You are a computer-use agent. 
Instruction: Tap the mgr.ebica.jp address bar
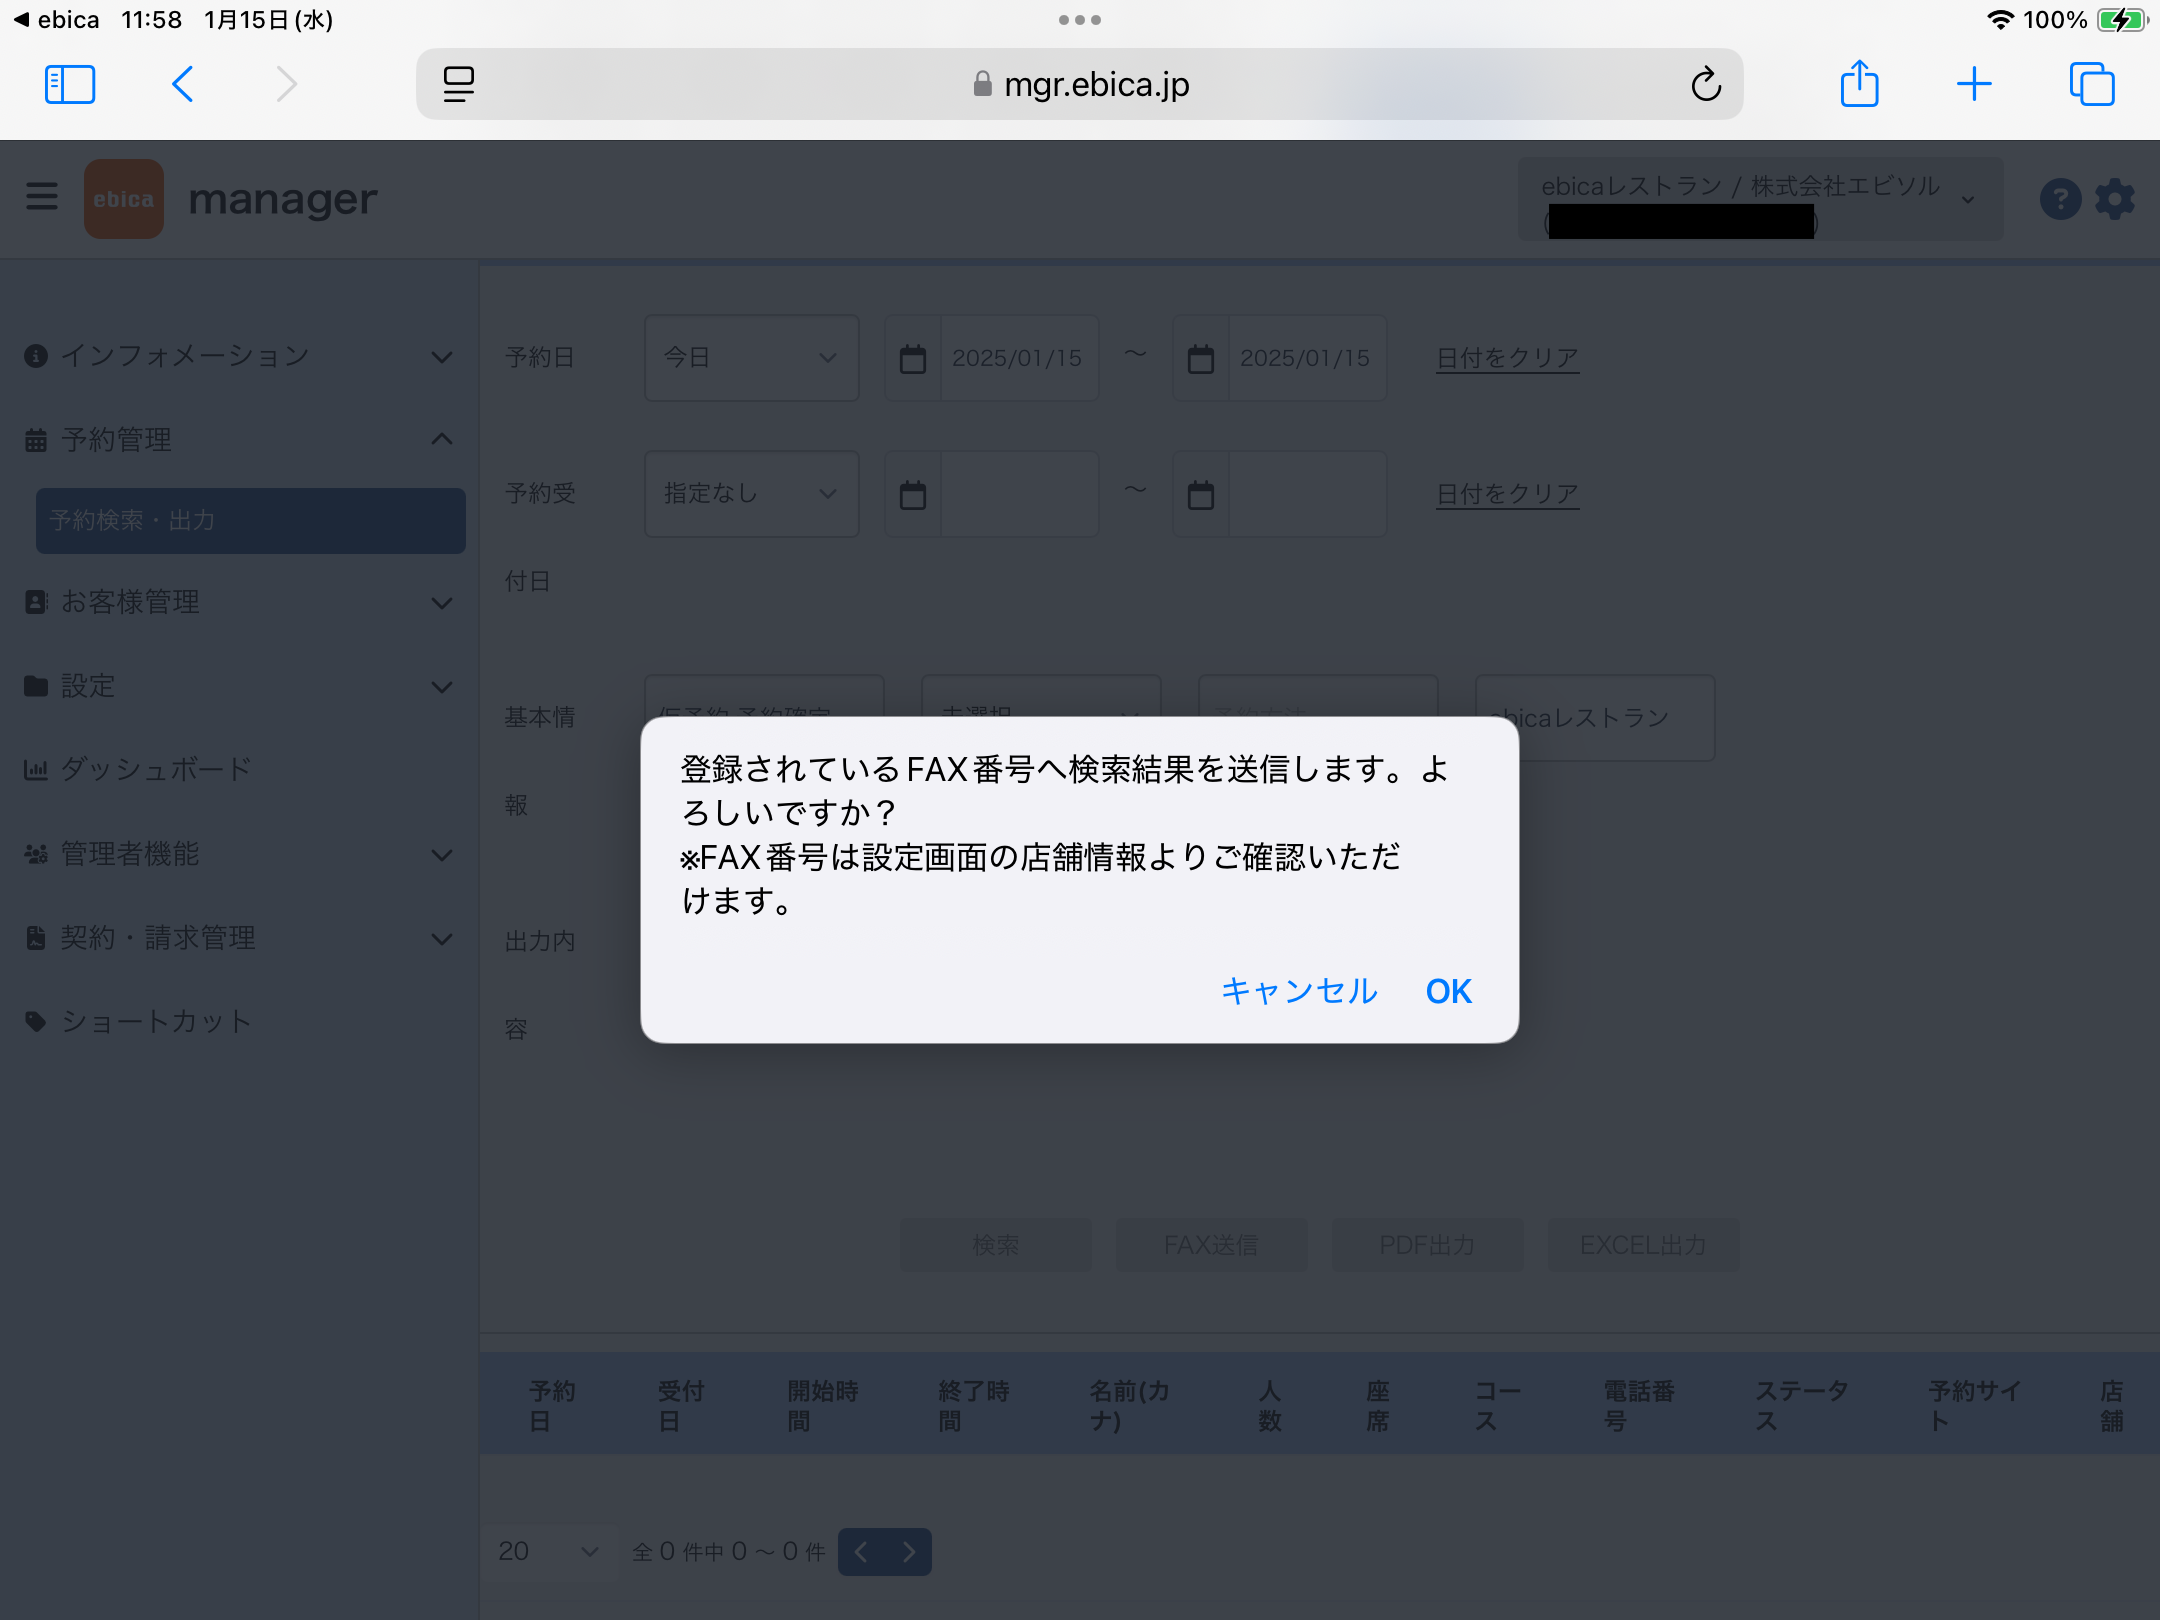[x=1080, y=84]
